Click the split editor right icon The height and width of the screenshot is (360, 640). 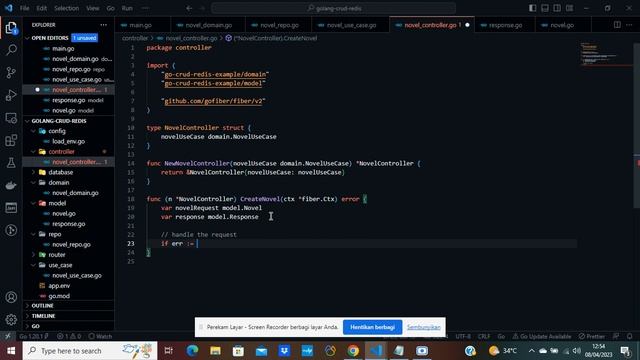617,25
